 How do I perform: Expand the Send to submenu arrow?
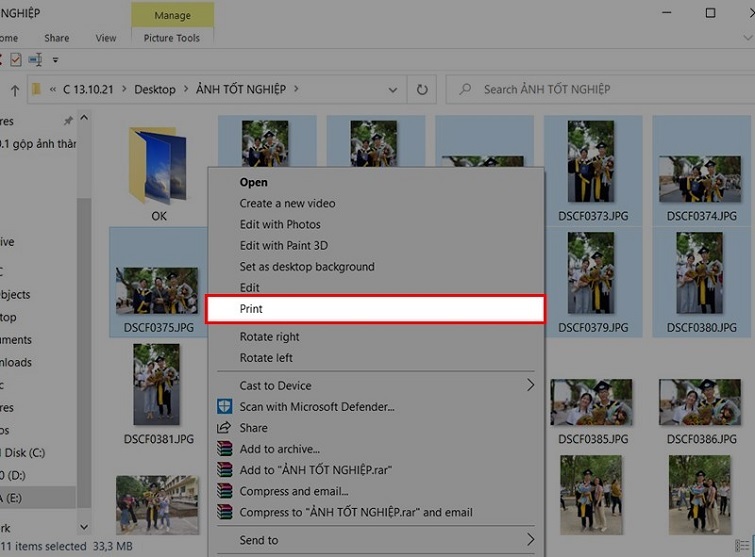pos(530,540)
